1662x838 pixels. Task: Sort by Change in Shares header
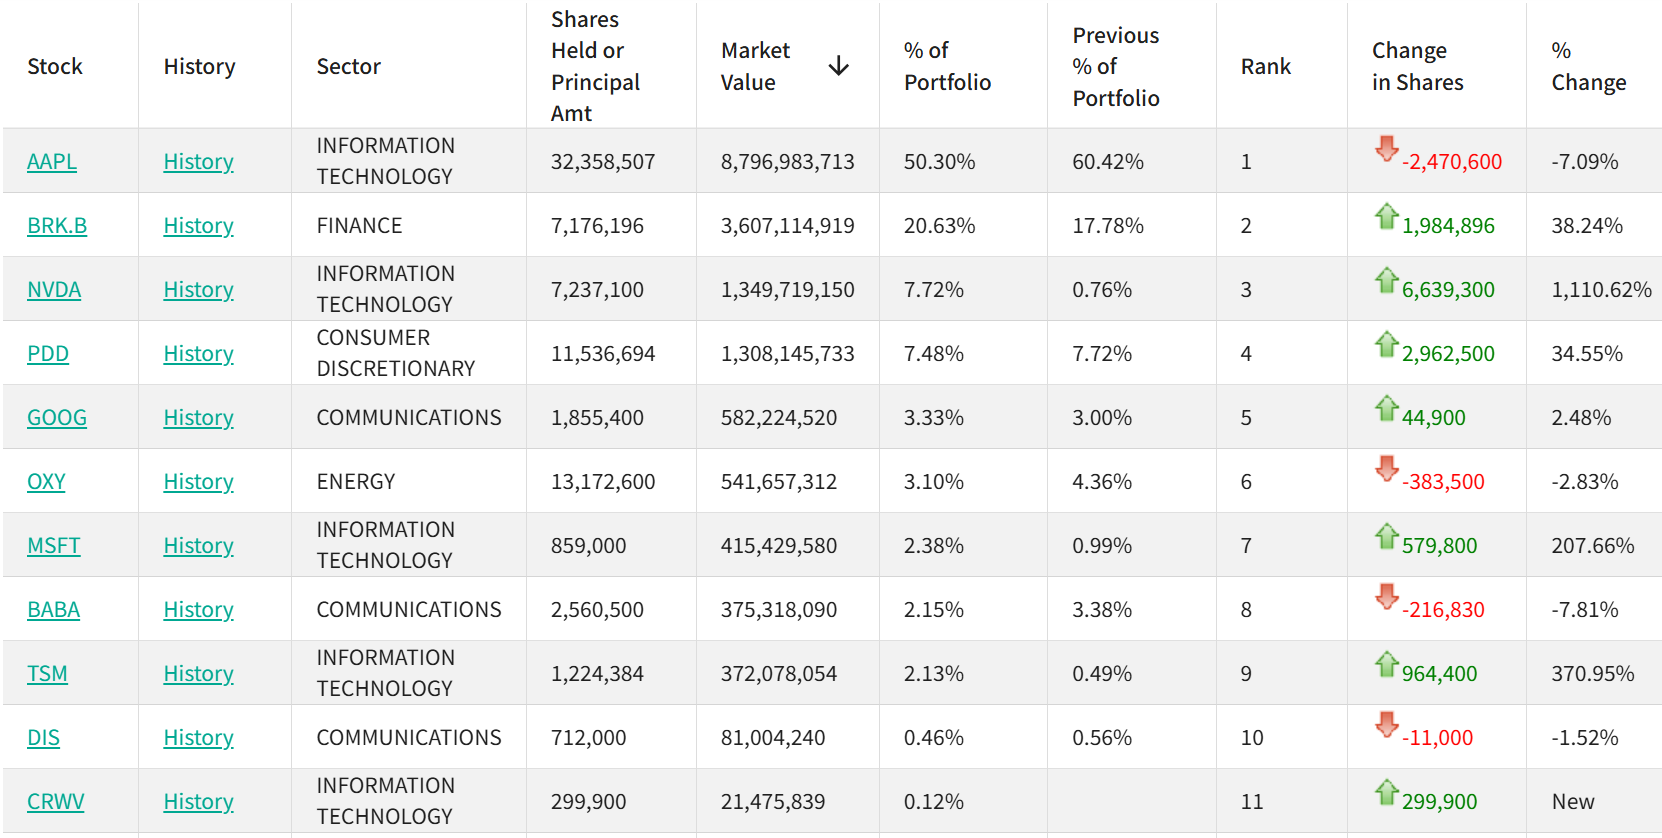1417,67
